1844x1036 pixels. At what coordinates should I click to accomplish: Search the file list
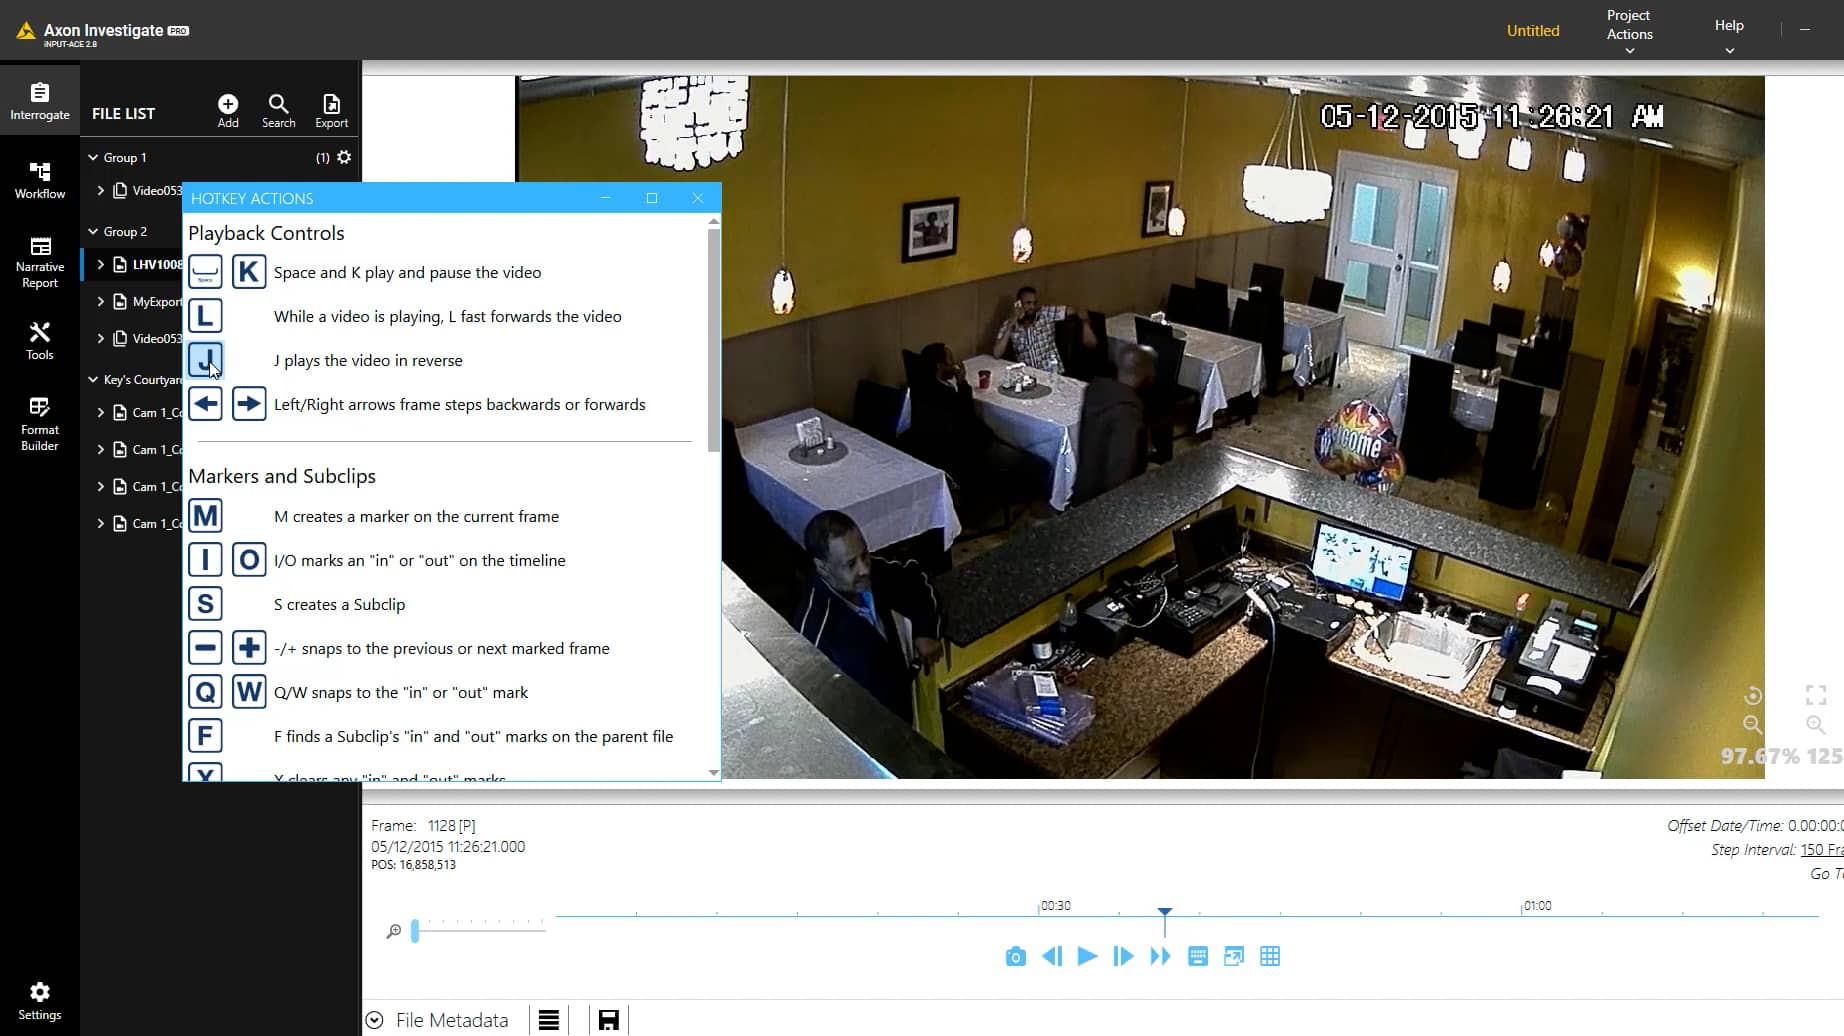click(278, 107)
